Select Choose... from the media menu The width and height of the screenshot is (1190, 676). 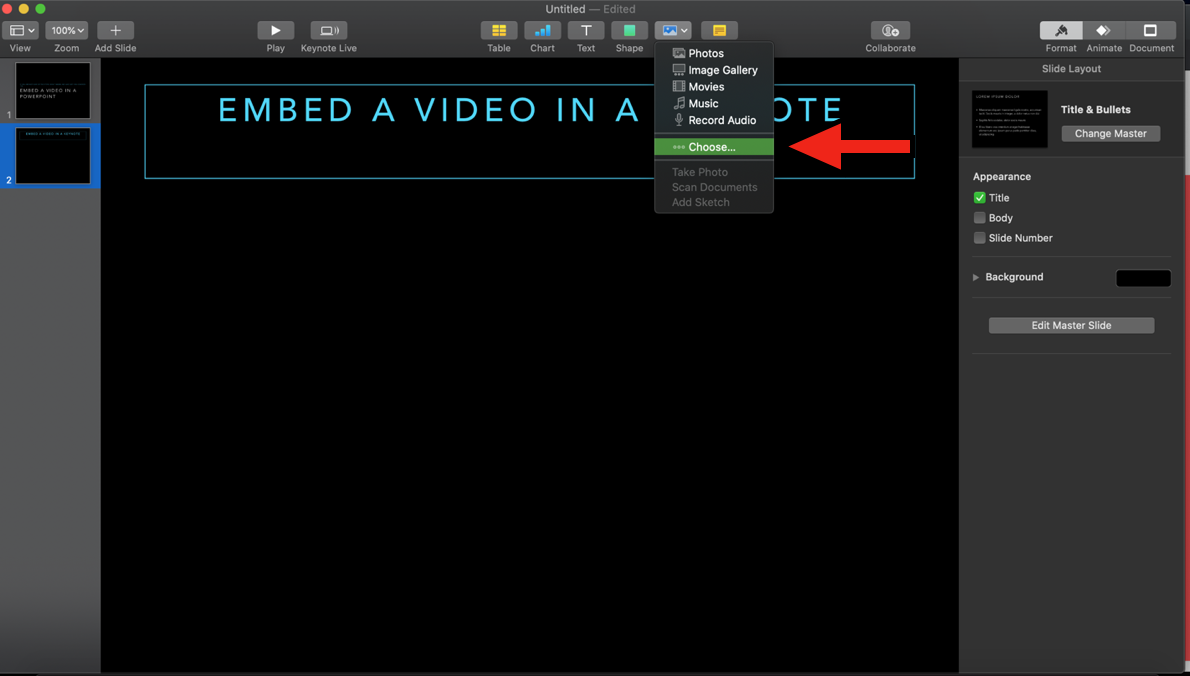[712, 147]
